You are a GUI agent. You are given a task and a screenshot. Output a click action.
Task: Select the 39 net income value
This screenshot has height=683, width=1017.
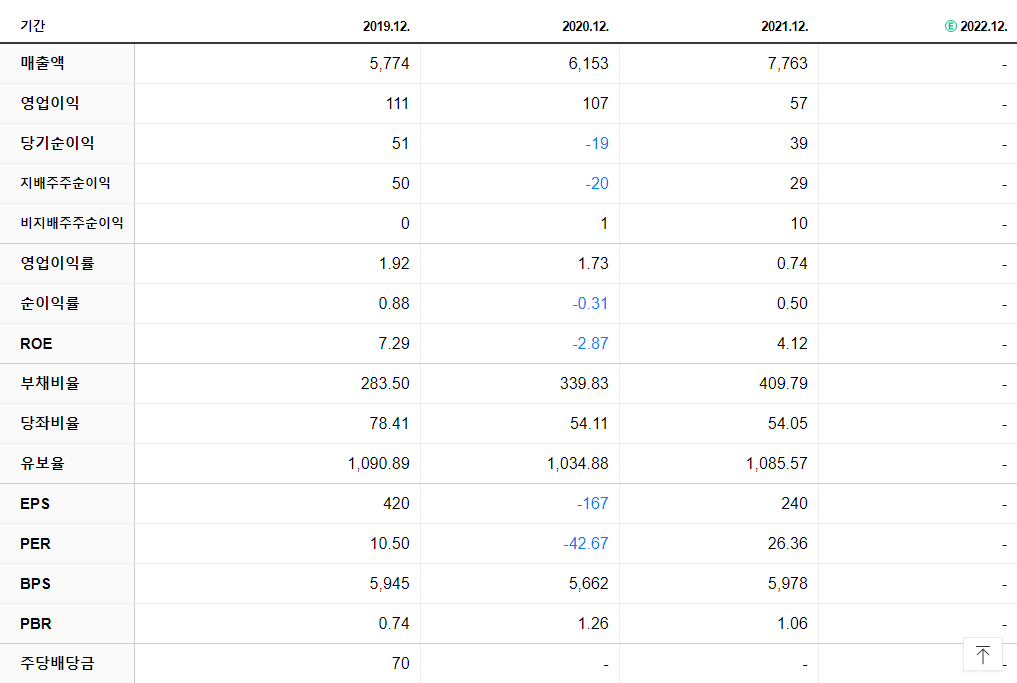click(x=798, y=143)
